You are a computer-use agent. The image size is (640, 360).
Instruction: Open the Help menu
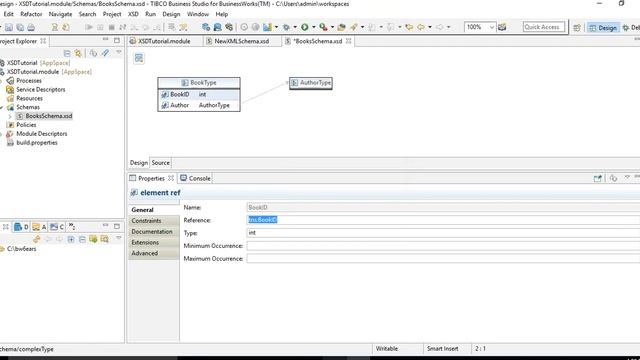[x=222, y=14]
